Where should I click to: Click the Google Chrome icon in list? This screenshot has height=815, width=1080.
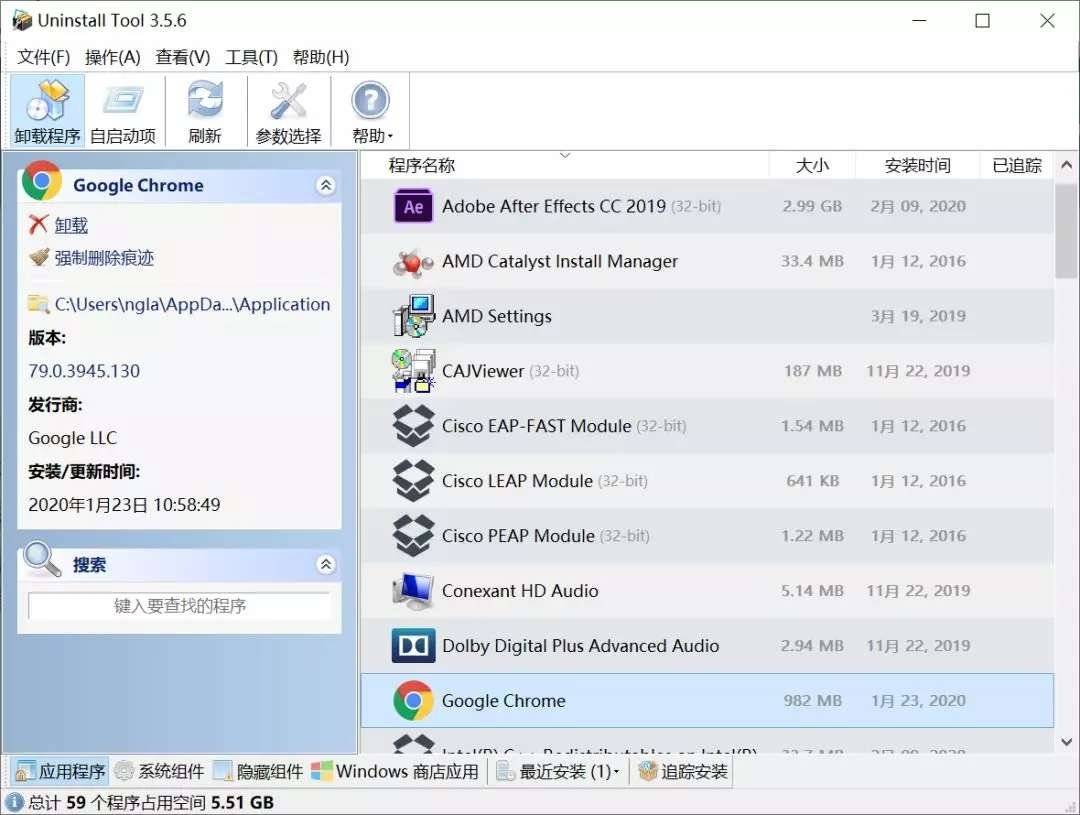click(x=413, y=701)
